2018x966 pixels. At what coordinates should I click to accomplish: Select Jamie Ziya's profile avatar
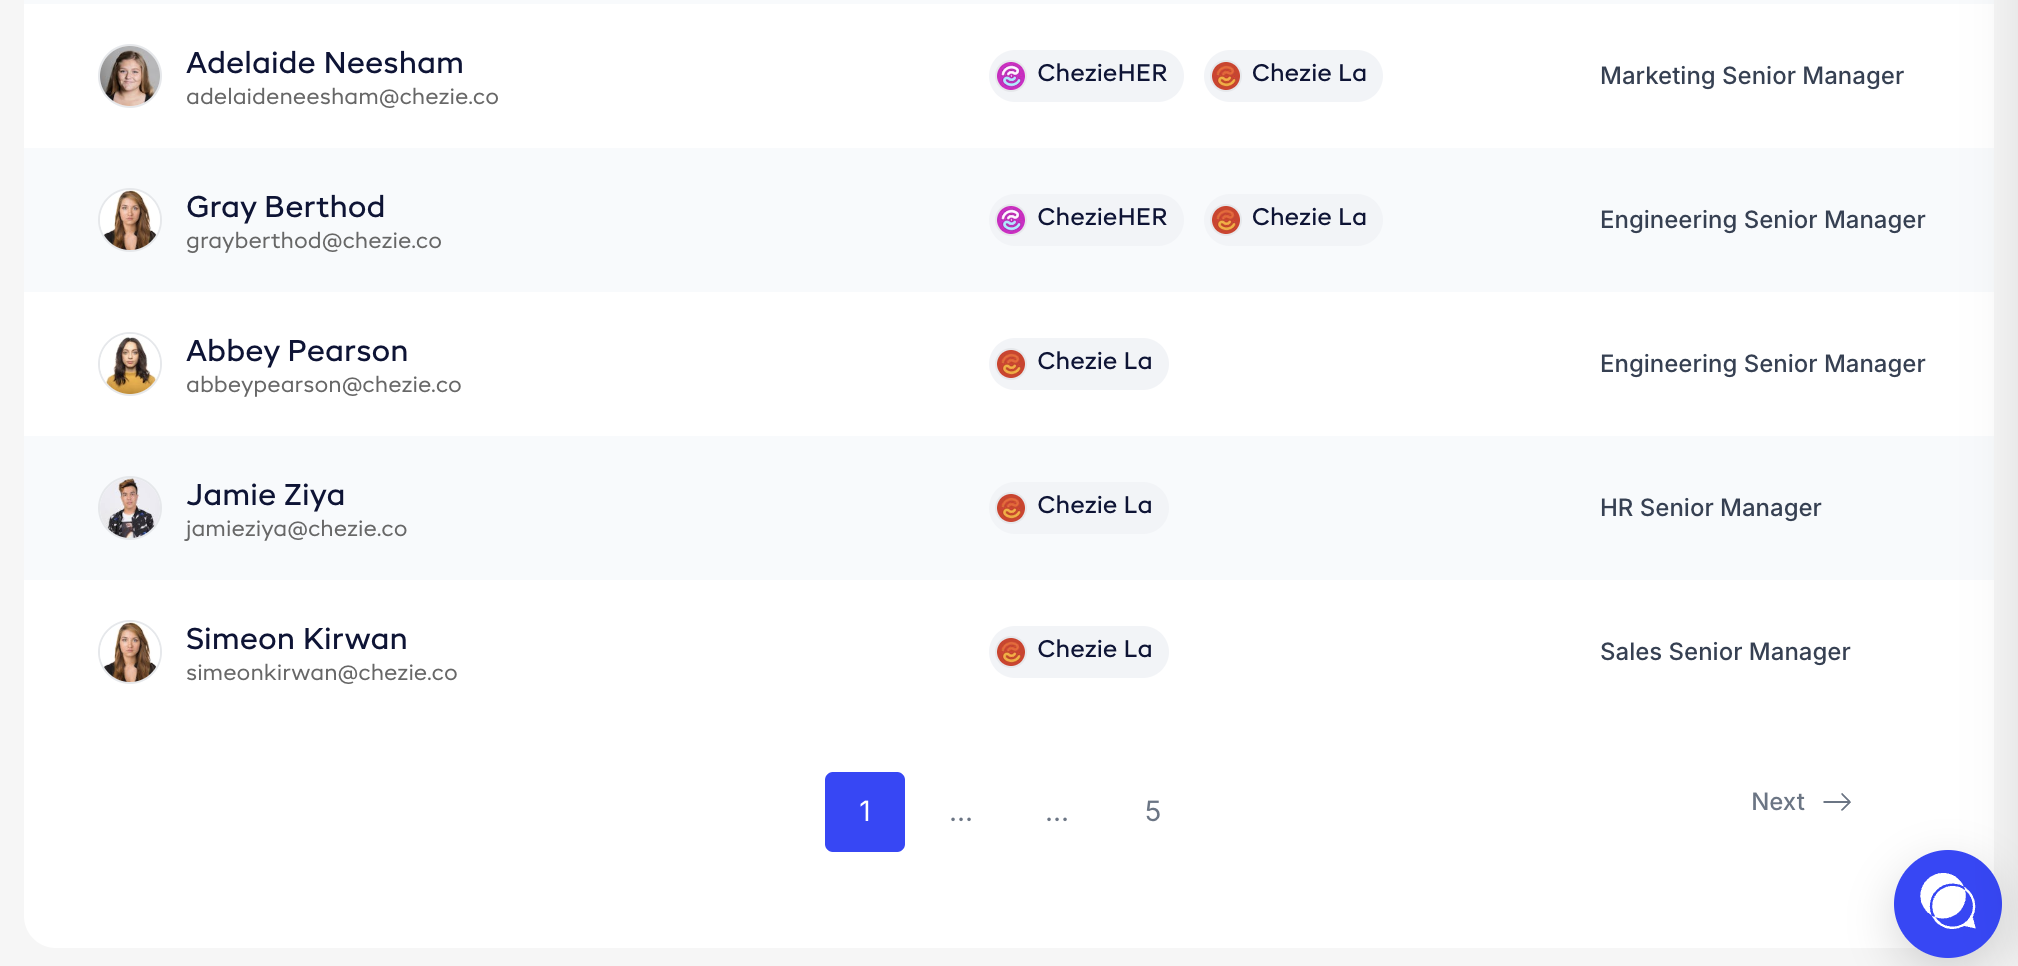[130, 508]
